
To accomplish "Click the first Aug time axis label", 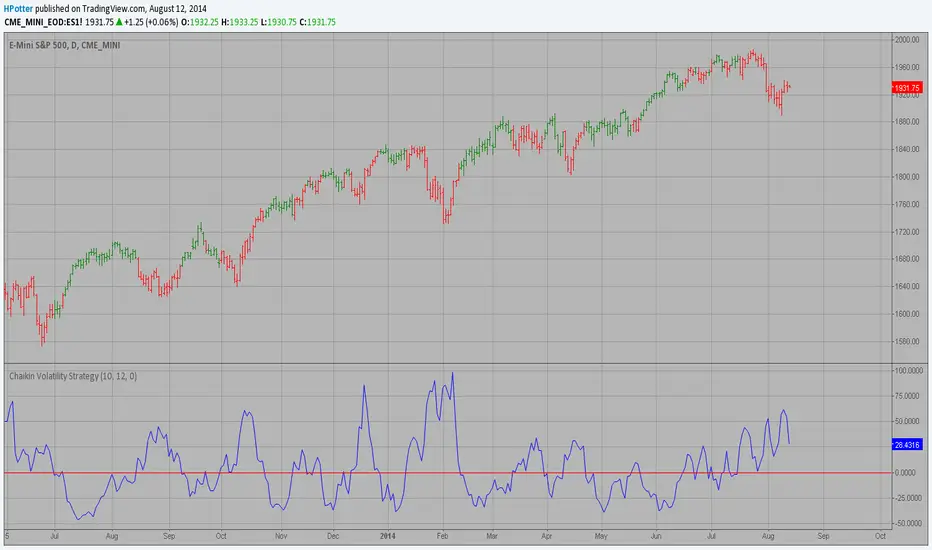I will pyautogui.click(x=112, y=536).
